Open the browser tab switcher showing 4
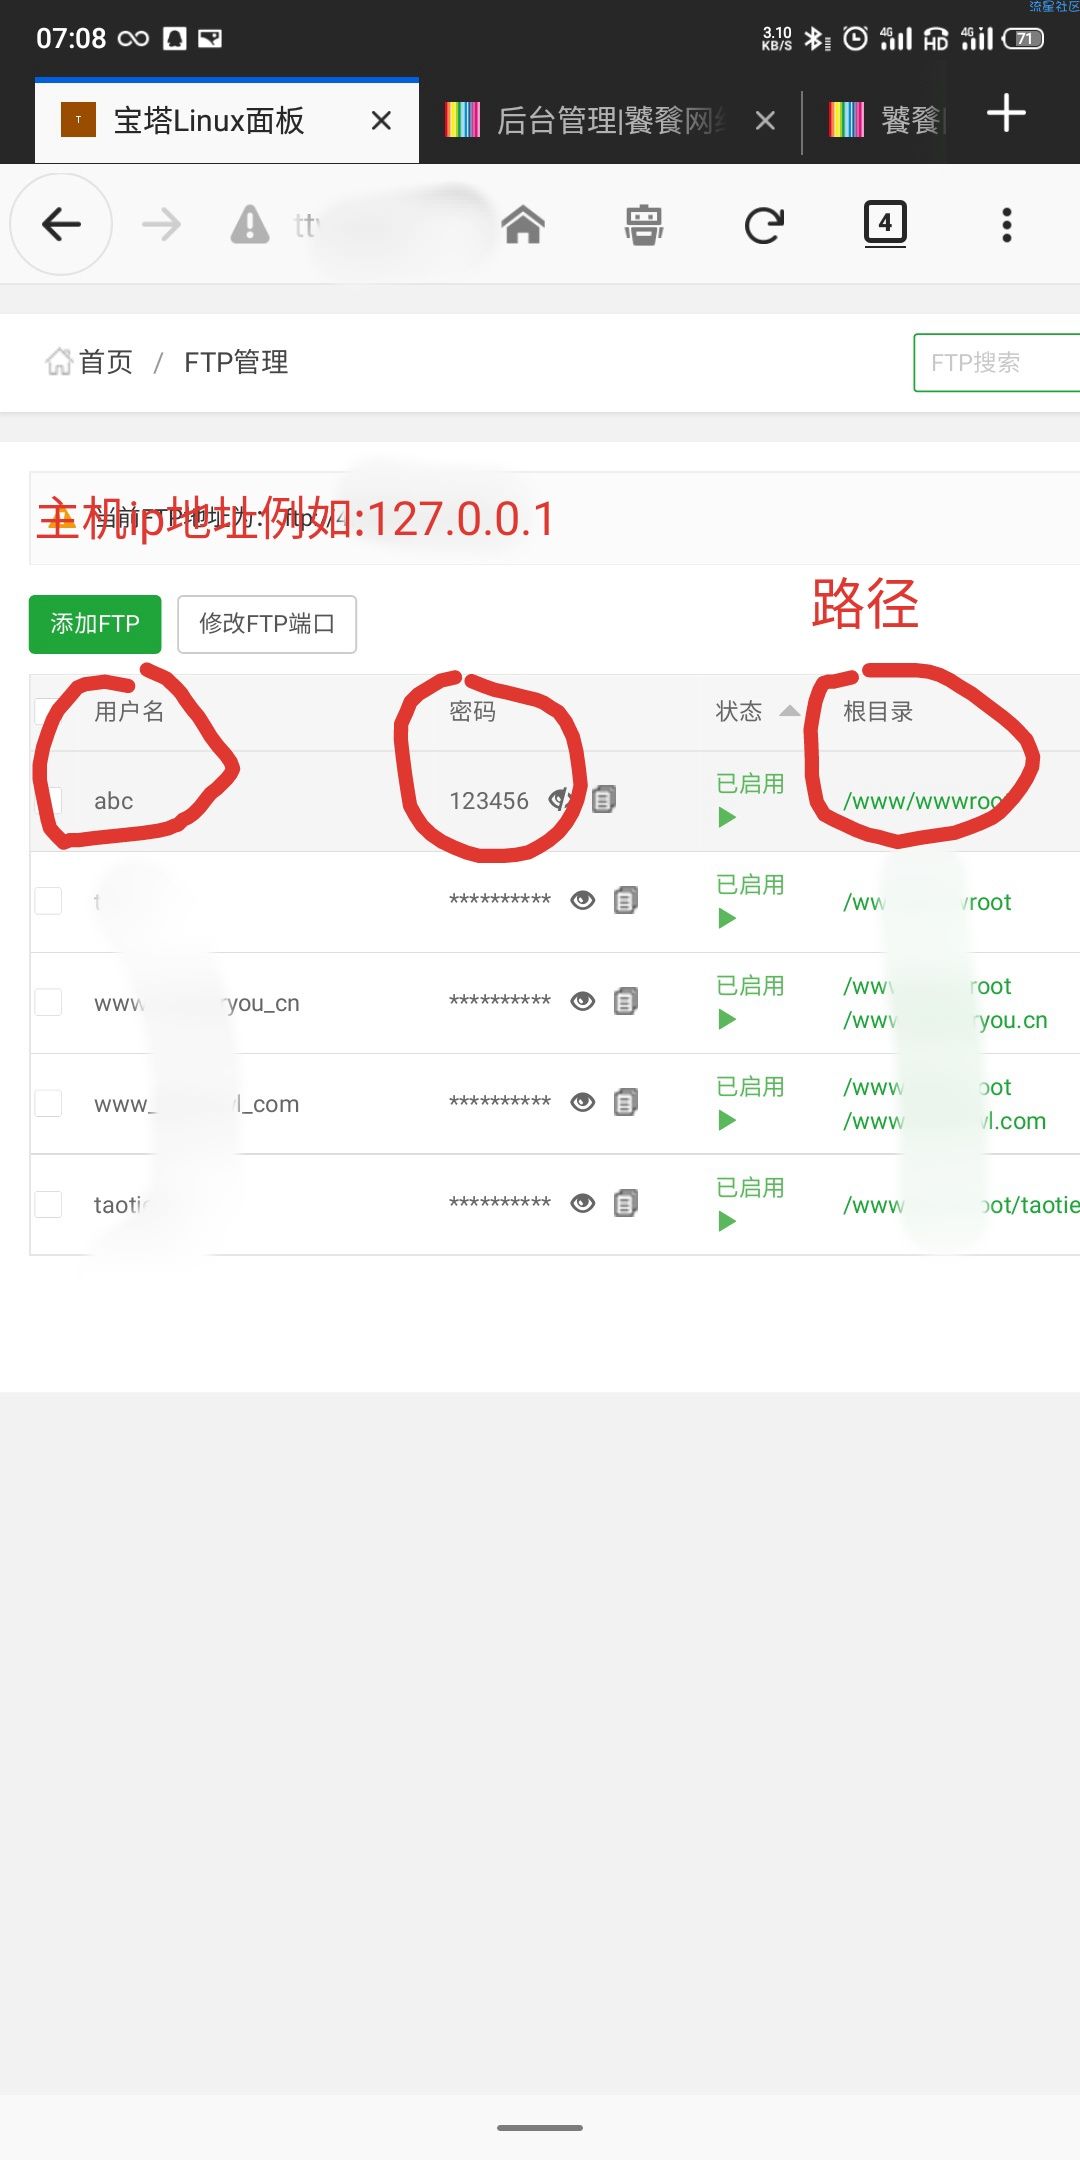The width and height of the screenshot is (1080, 2160). tap(885, 224)
